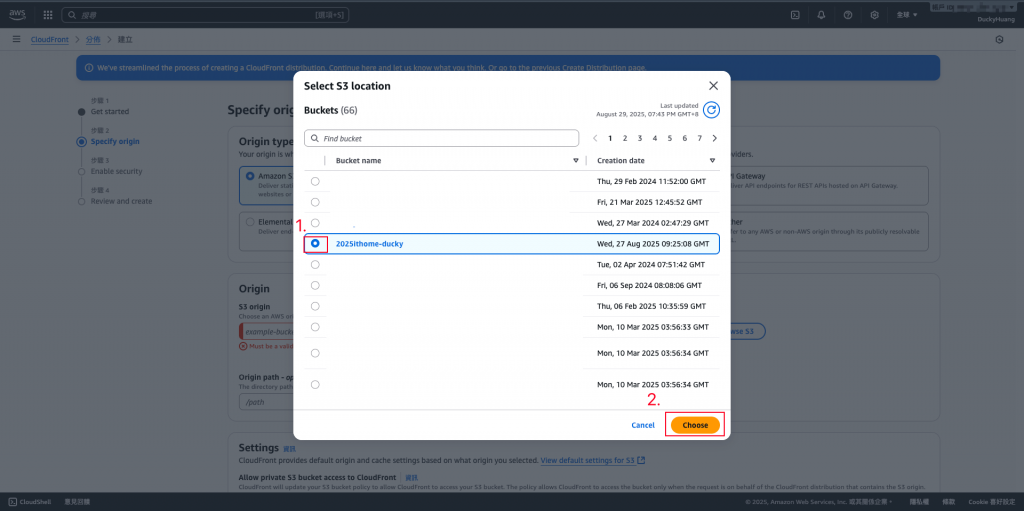Toggle the side navigation hamburger menu

point(16,39)
